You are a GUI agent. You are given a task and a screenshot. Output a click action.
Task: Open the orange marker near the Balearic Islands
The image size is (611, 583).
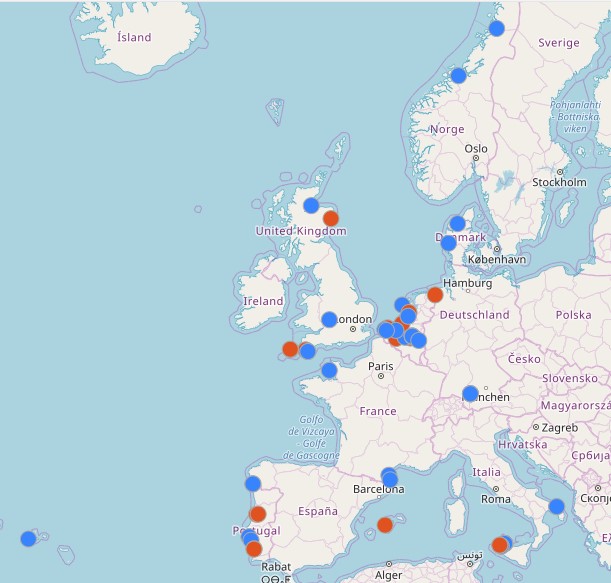385,525
